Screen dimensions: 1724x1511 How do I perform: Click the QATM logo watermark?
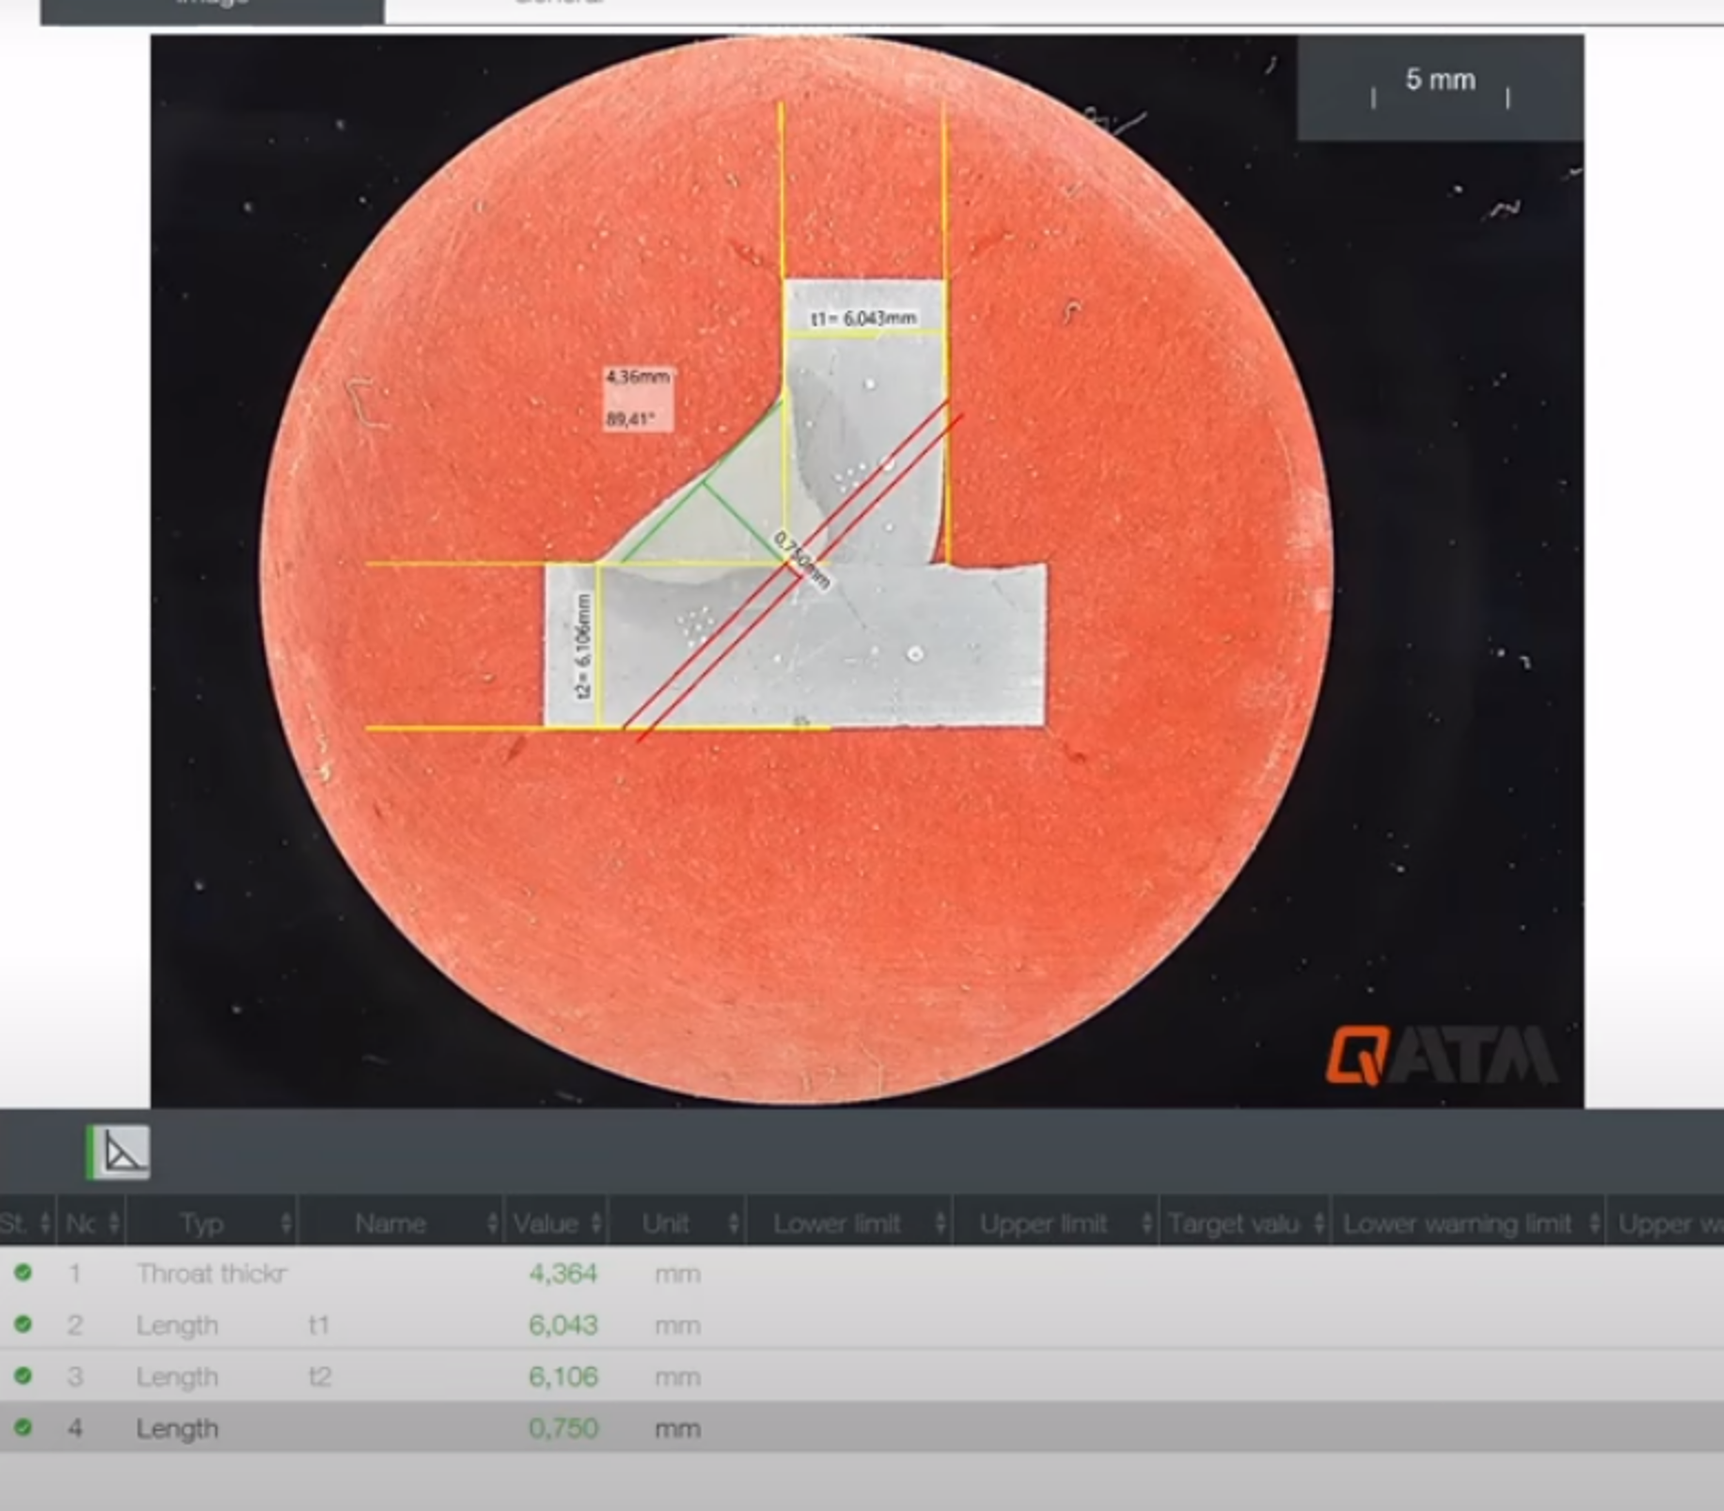pyautogui.click(x=1440, y=1055)
